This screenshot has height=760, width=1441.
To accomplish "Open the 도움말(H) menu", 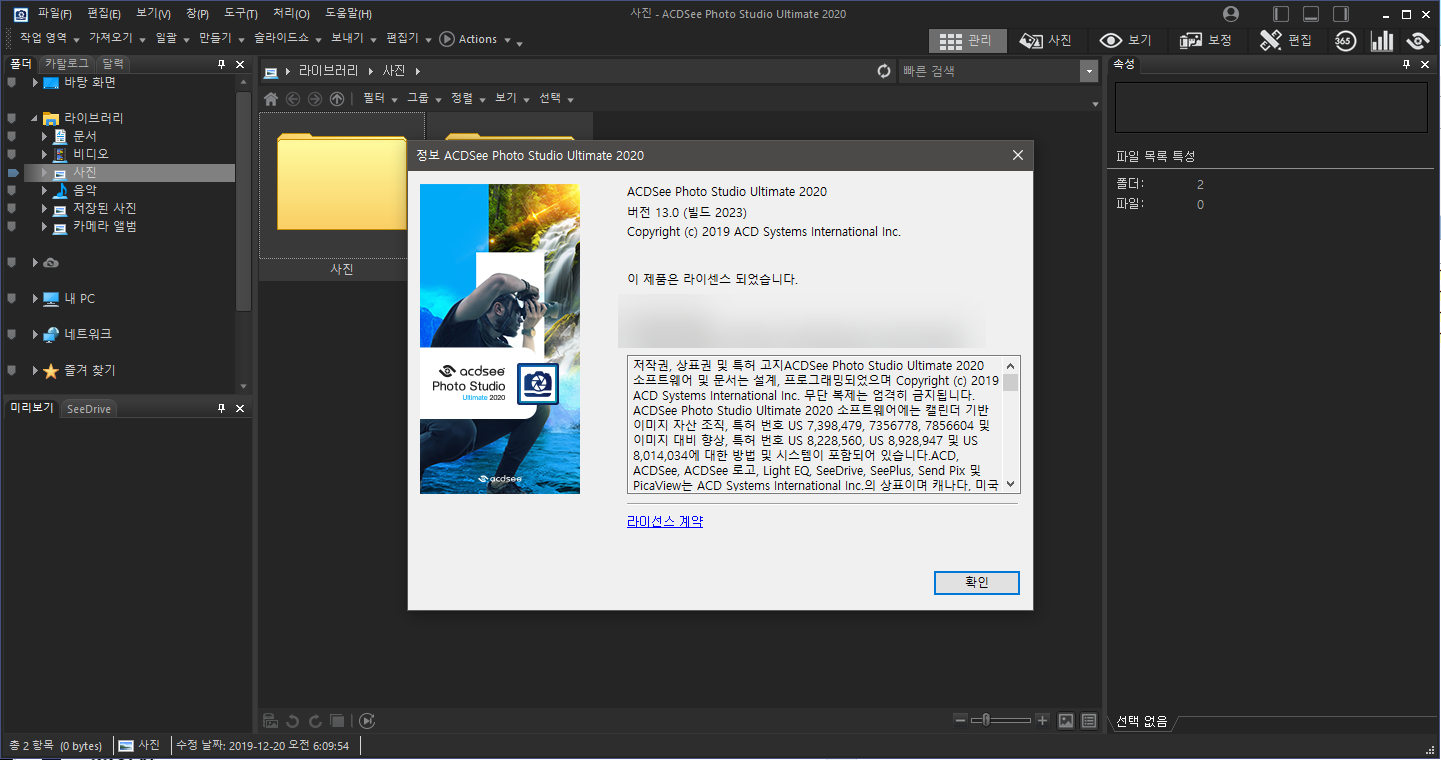I will [x=348, y=14].
